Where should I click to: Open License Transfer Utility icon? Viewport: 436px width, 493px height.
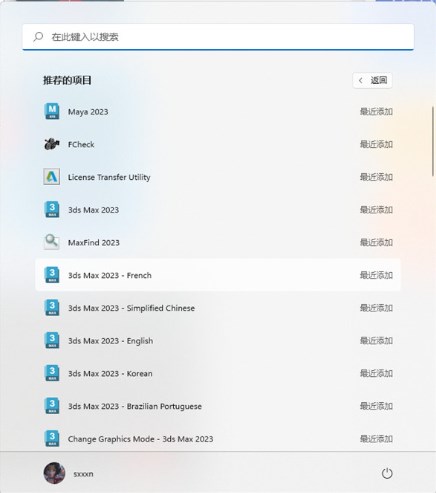coord(52,177)
